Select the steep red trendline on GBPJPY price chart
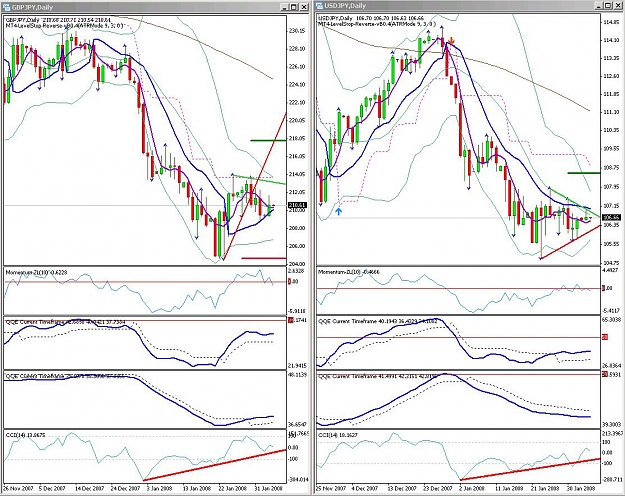This screenshot has width=625, height=496. (x=254, y=187)
